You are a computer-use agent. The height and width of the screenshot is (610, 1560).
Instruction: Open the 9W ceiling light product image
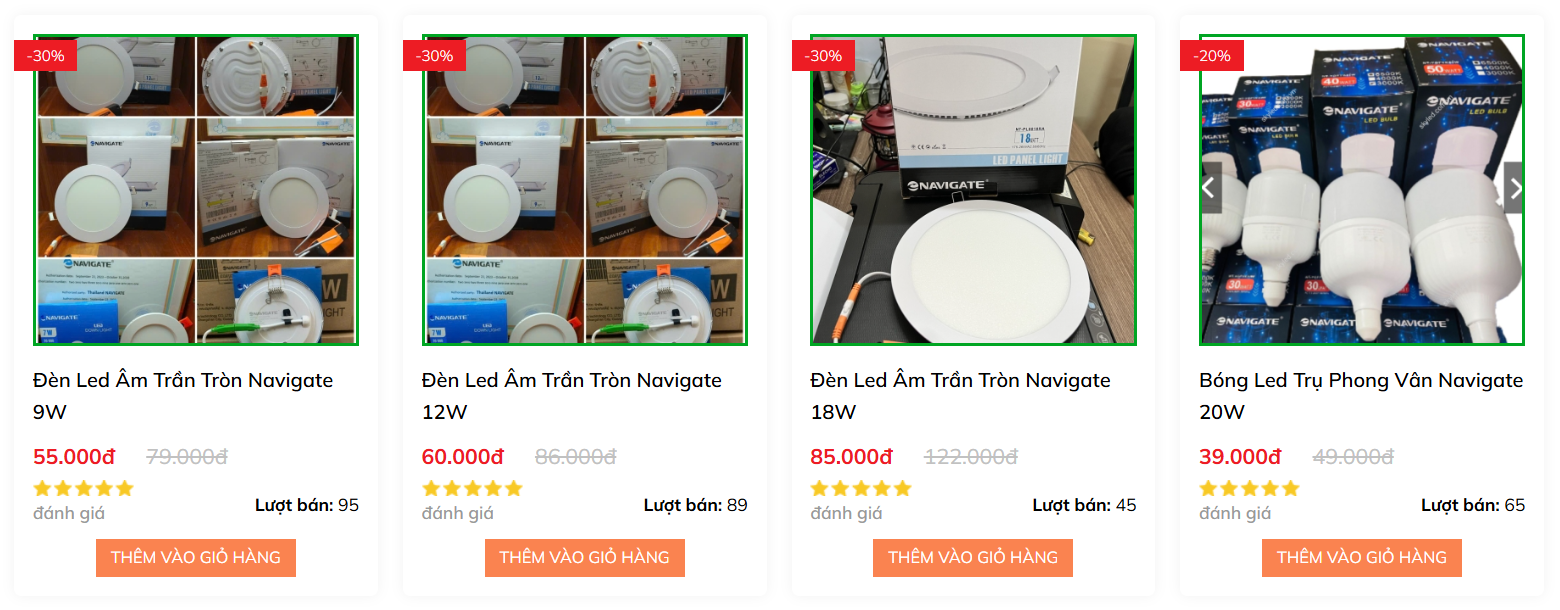[196, 190]
